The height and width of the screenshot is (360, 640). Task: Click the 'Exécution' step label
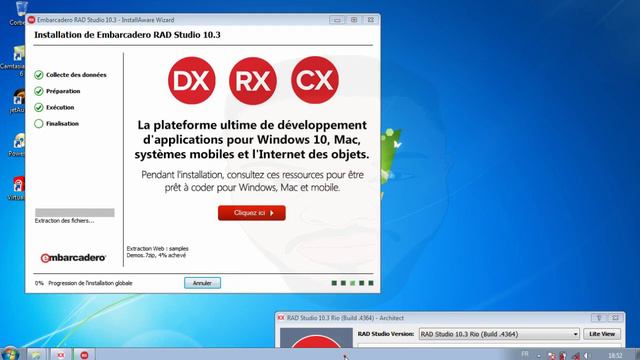click(x=60, y=107)
